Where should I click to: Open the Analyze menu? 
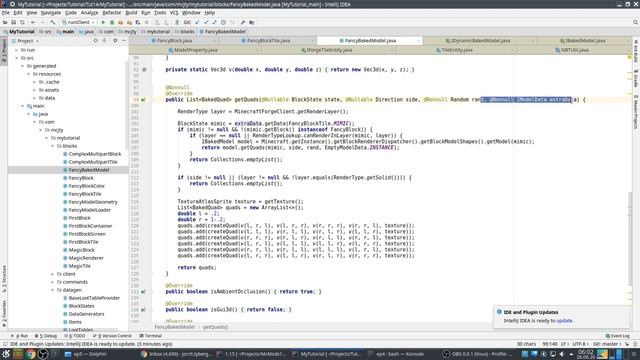click(89, 13)
